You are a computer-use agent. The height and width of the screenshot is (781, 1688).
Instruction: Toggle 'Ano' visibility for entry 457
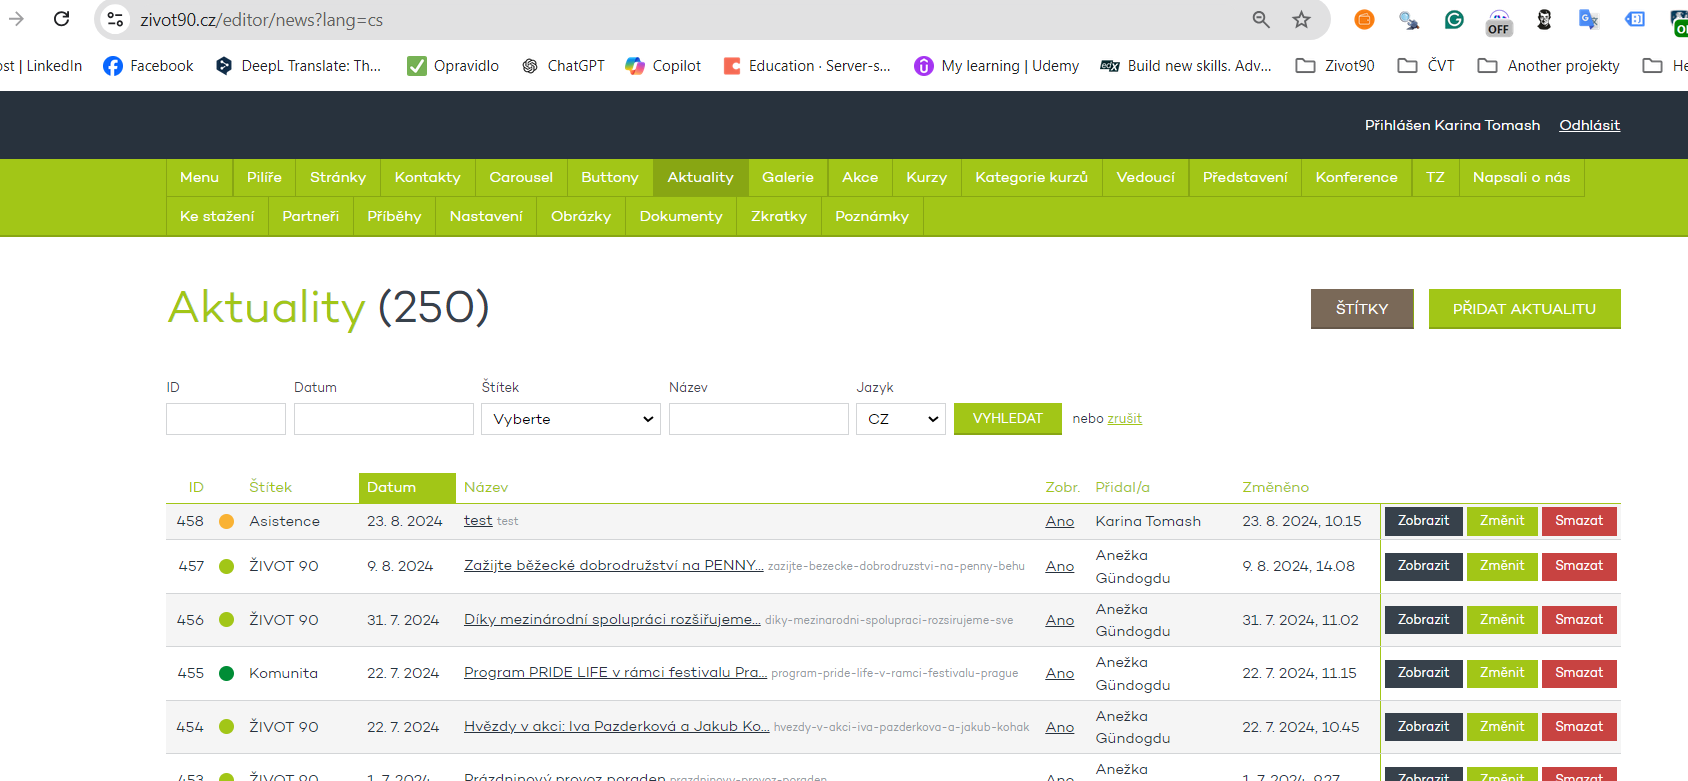[1059, 566]
